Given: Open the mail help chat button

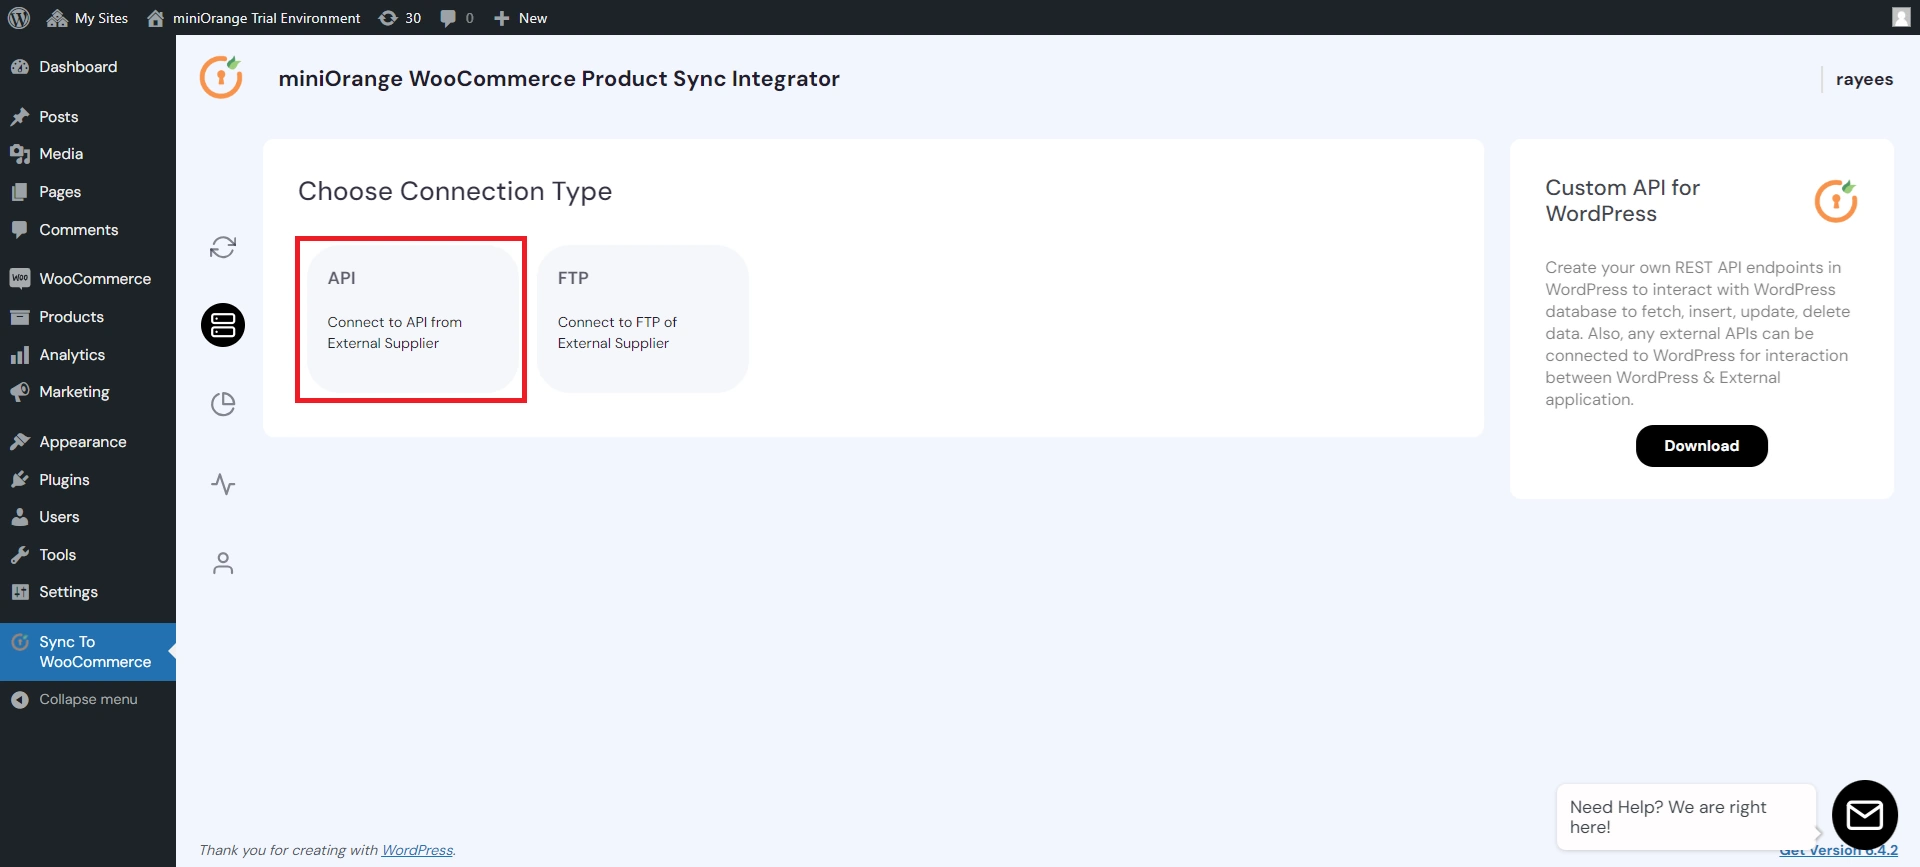Looking at the screenshot, I should tap(1864, 815).
